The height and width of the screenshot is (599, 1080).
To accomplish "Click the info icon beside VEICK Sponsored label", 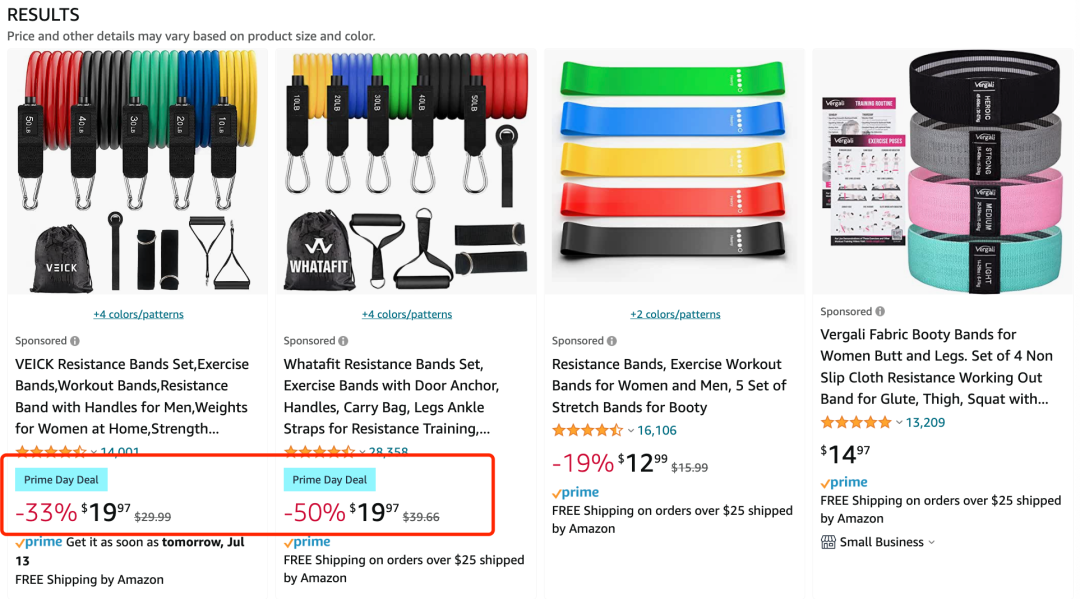I will (74, 341).
